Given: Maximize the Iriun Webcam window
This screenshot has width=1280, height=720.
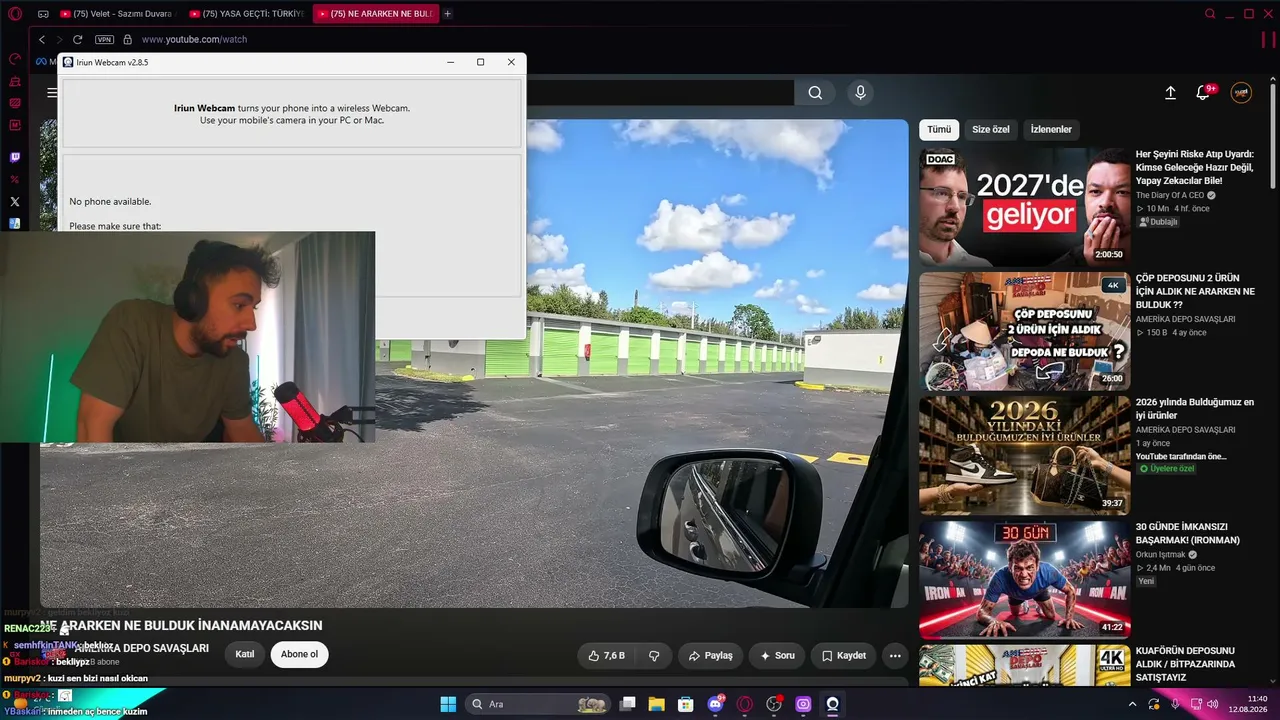Looking at the screenshot, I should (x=481, y=62).
